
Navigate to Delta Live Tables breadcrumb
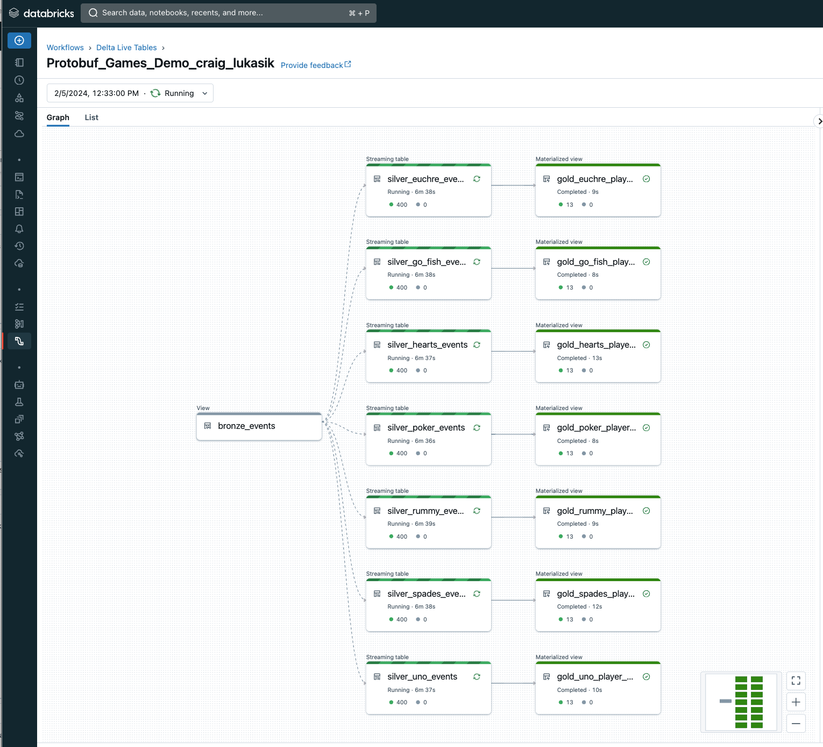click(126, 48)
